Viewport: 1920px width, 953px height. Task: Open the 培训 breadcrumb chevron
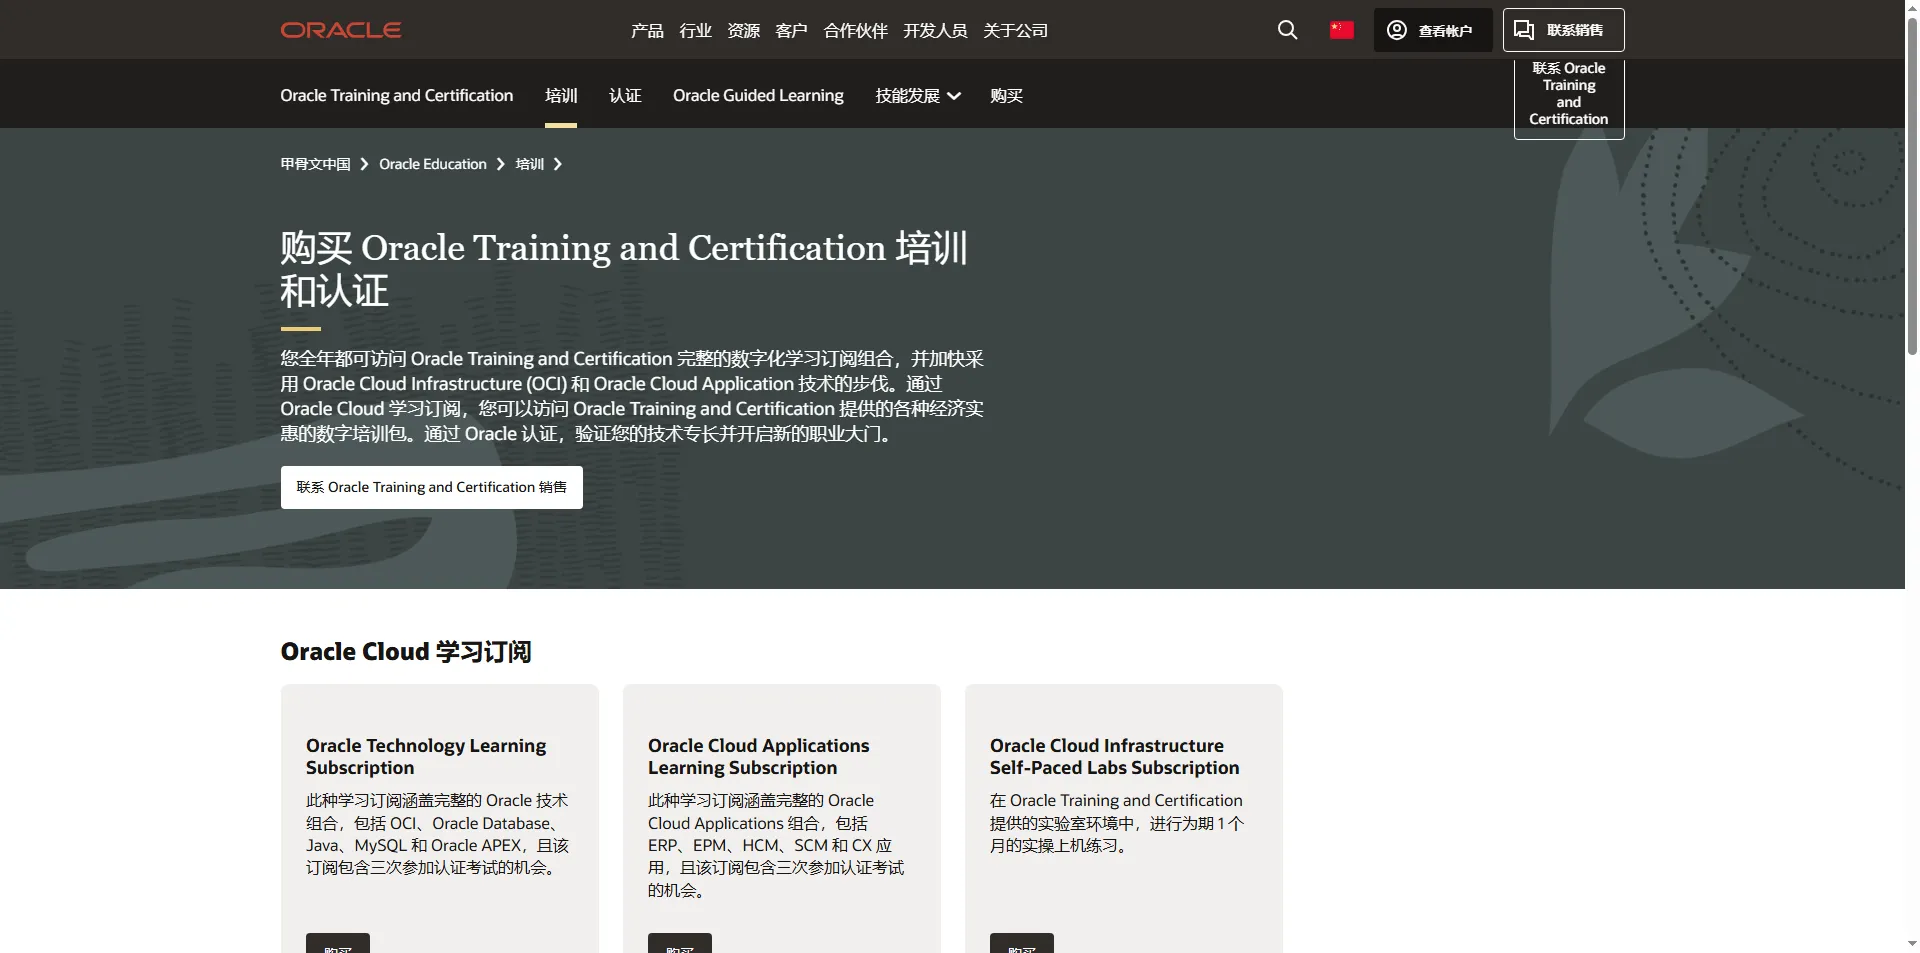pos(558,164)
